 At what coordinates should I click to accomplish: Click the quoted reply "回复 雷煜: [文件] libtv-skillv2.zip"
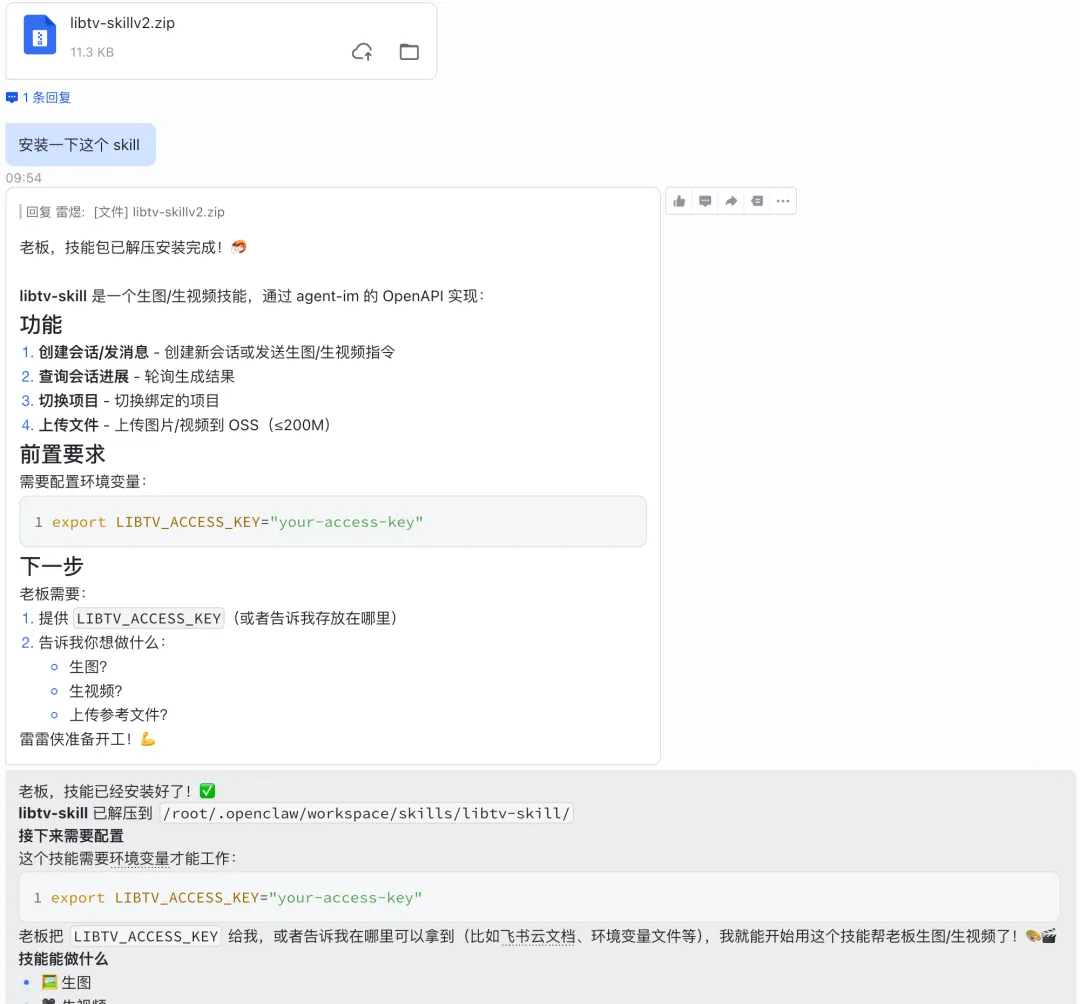pos(125,212)
